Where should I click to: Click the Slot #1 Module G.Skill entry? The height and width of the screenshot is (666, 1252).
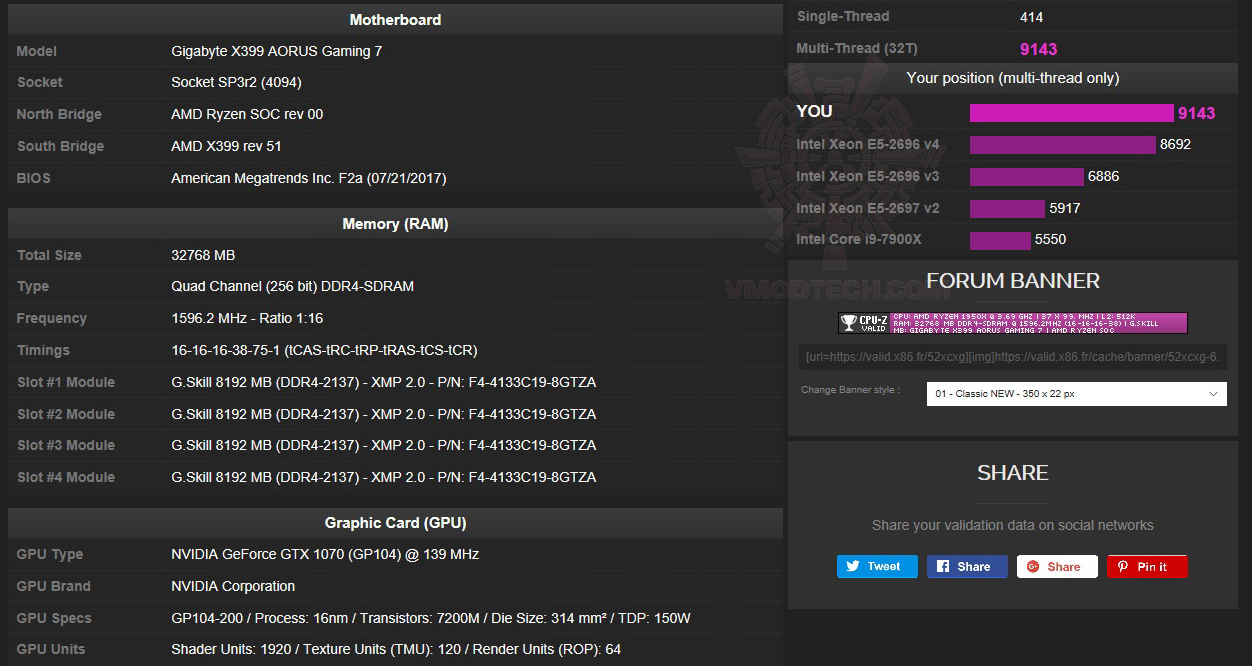click(384, 382)
